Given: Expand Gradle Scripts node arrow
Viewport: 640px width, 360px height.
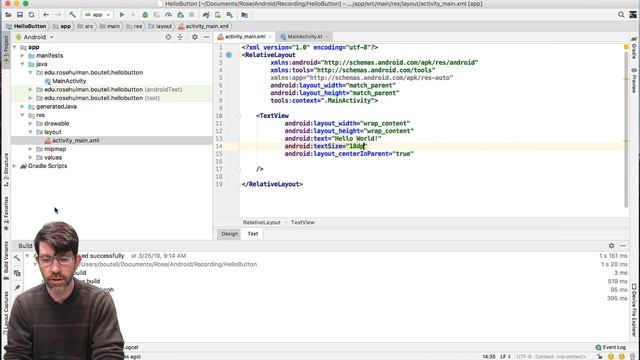Looking at the screenshot, I should click(x=15, y=166).
